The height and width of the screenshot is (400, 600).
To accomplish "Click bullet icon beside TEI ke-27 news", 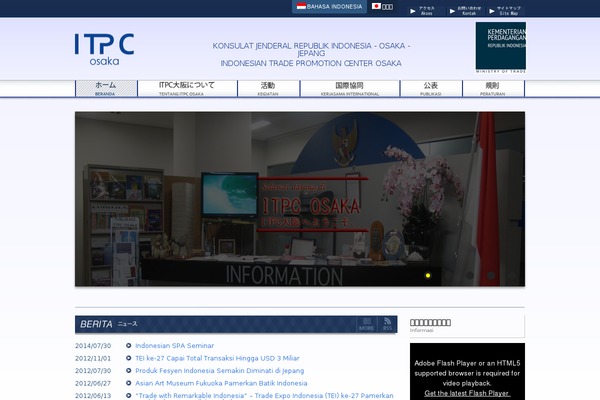I will click(129, 358).
